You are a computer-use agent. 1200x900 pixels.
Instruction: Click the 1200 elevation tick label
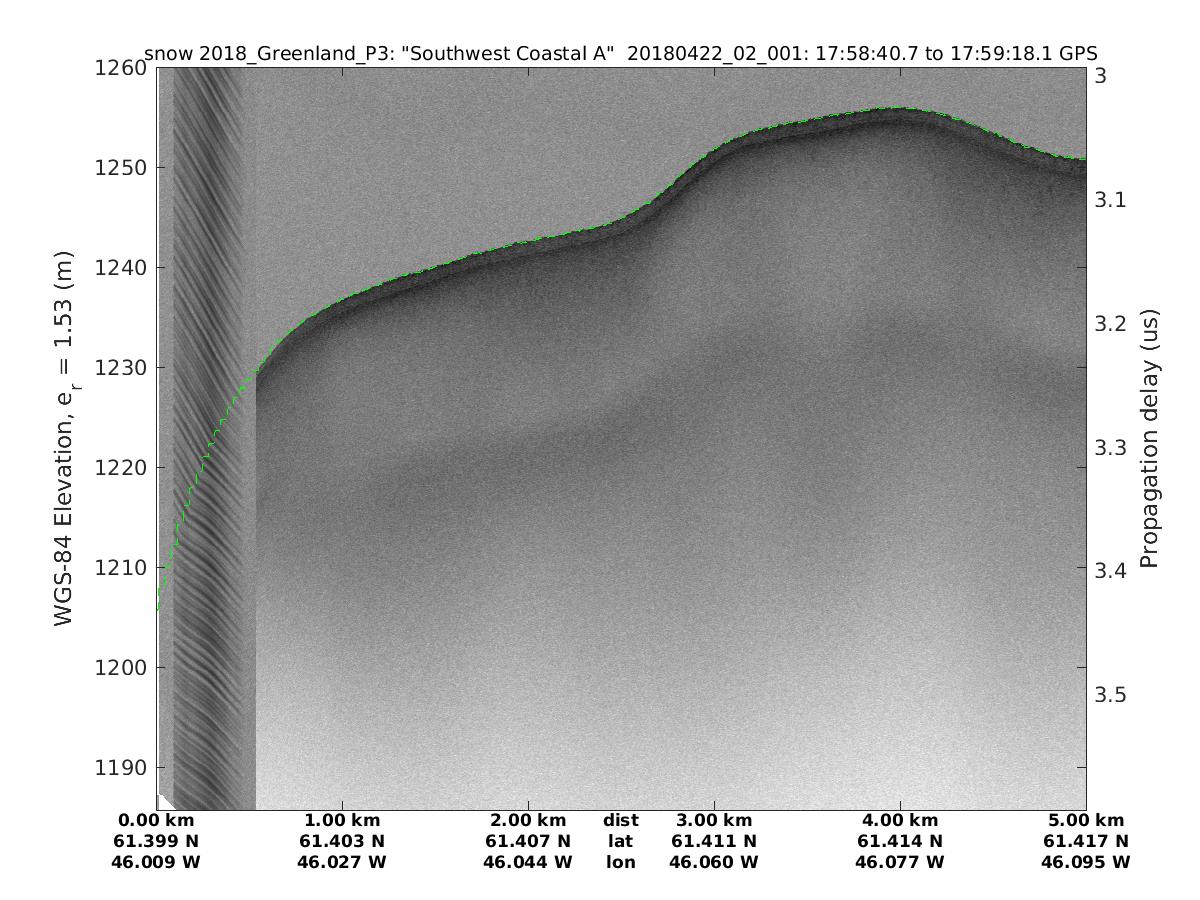click(120, 668)
